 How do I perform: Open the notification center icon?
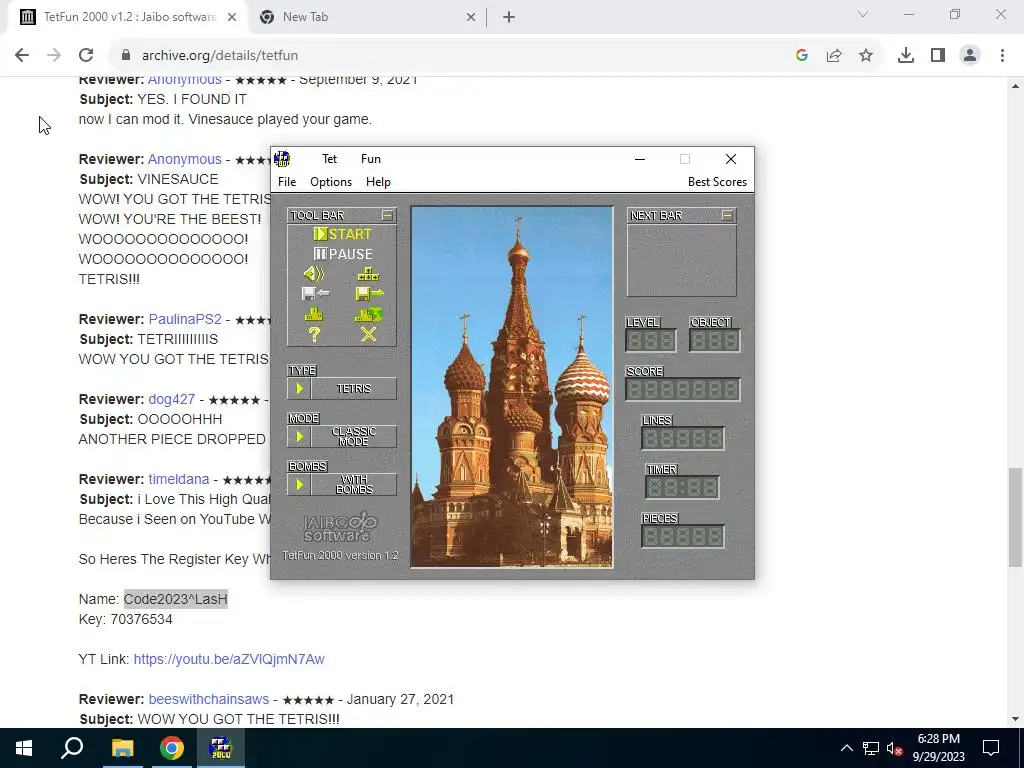coord(991,748)
